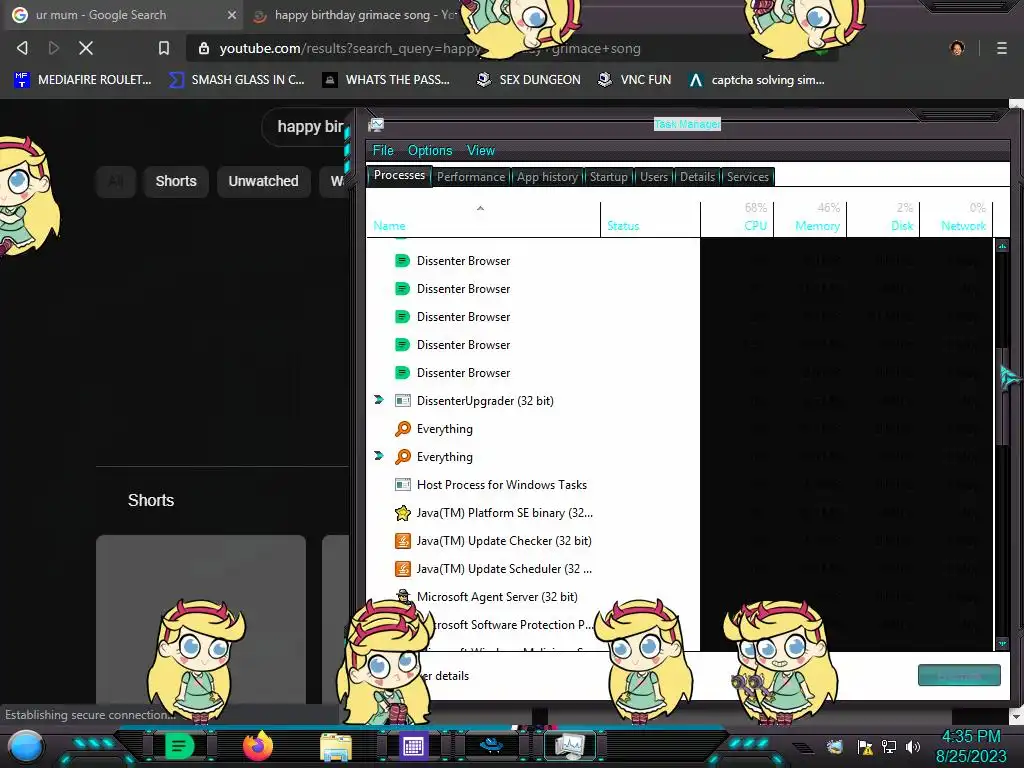Image resolution: width=1024 pixels, height=768 pixels.
Task: Sort processes by Memory column
Action: click(x=810, y=219)
